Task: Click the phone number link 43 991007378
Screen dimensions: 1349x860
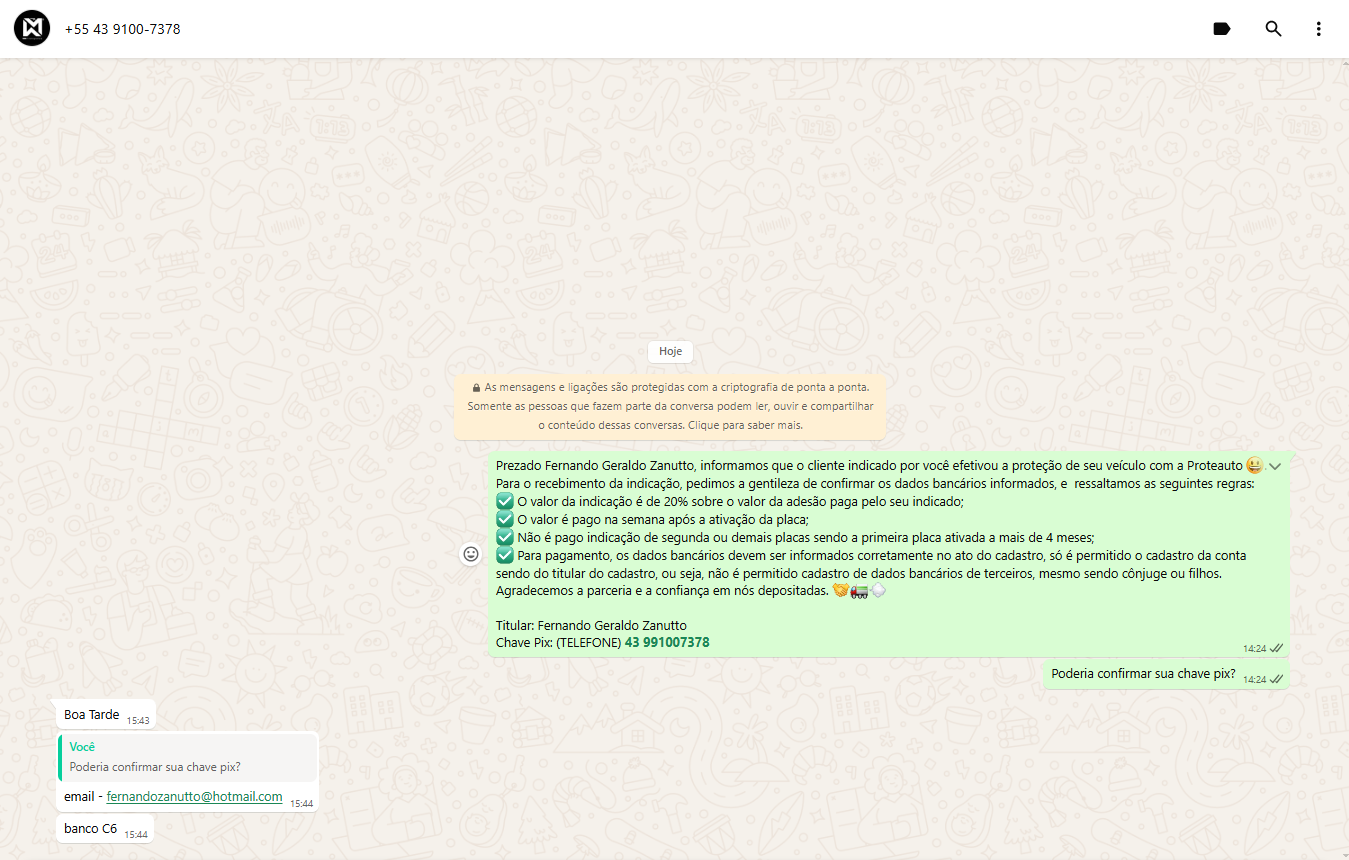Action: point(667,642)
